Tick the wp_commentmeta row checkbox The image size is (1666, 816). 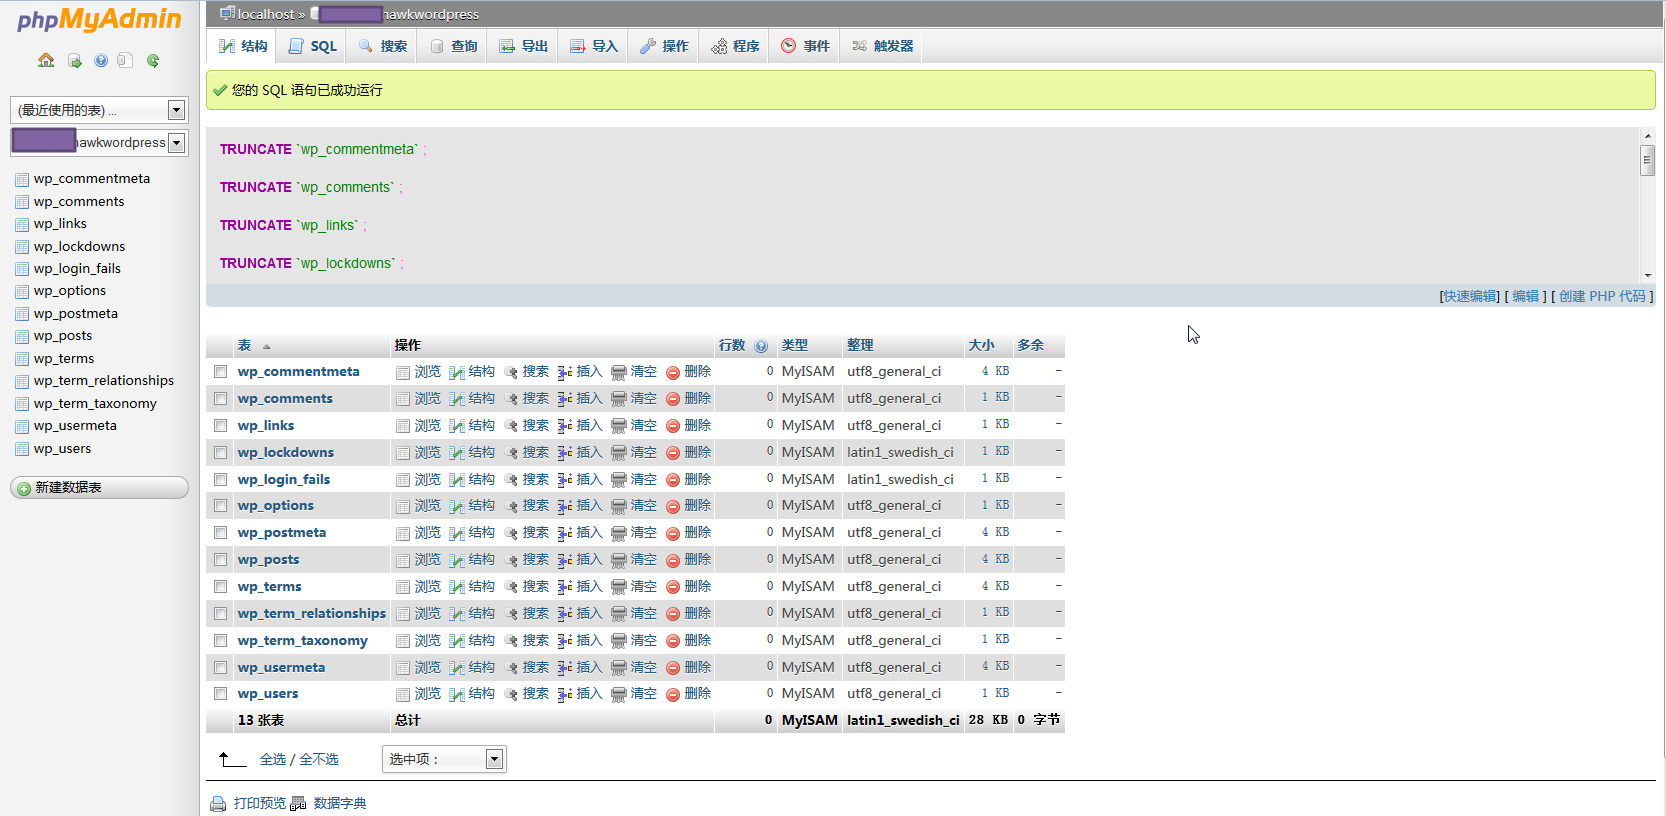point(220,372)
